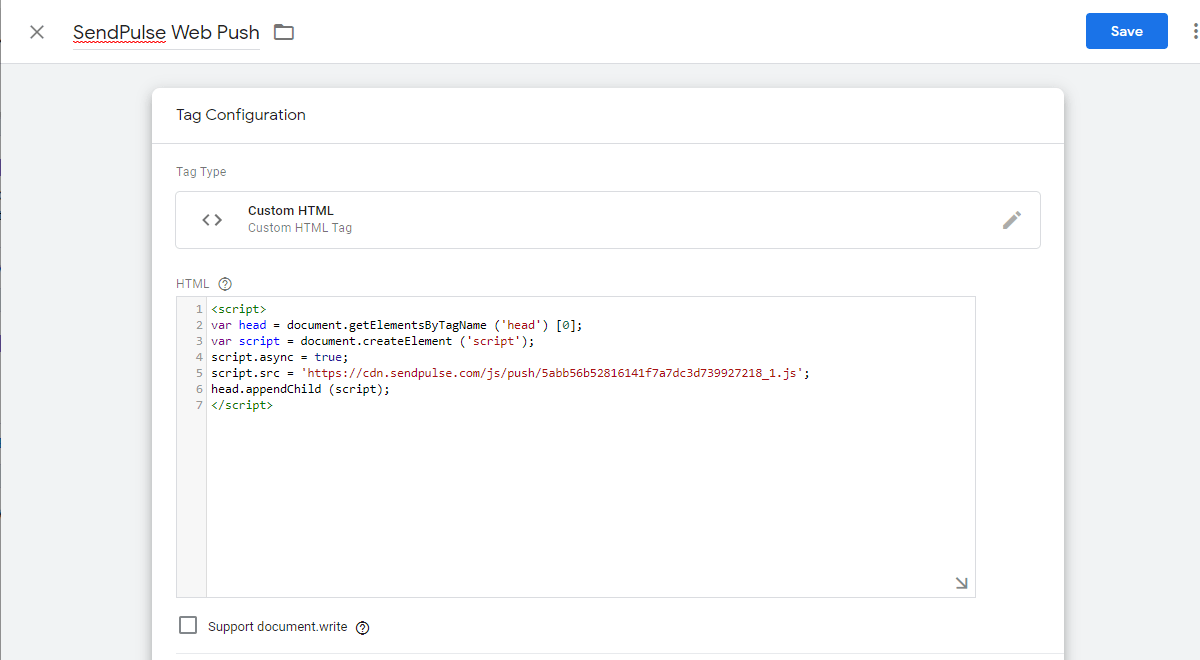The width and height of the screenshot is (1200, 660).
Task: Click the Custom HTML code brackets icon
Action: point(212,220)
